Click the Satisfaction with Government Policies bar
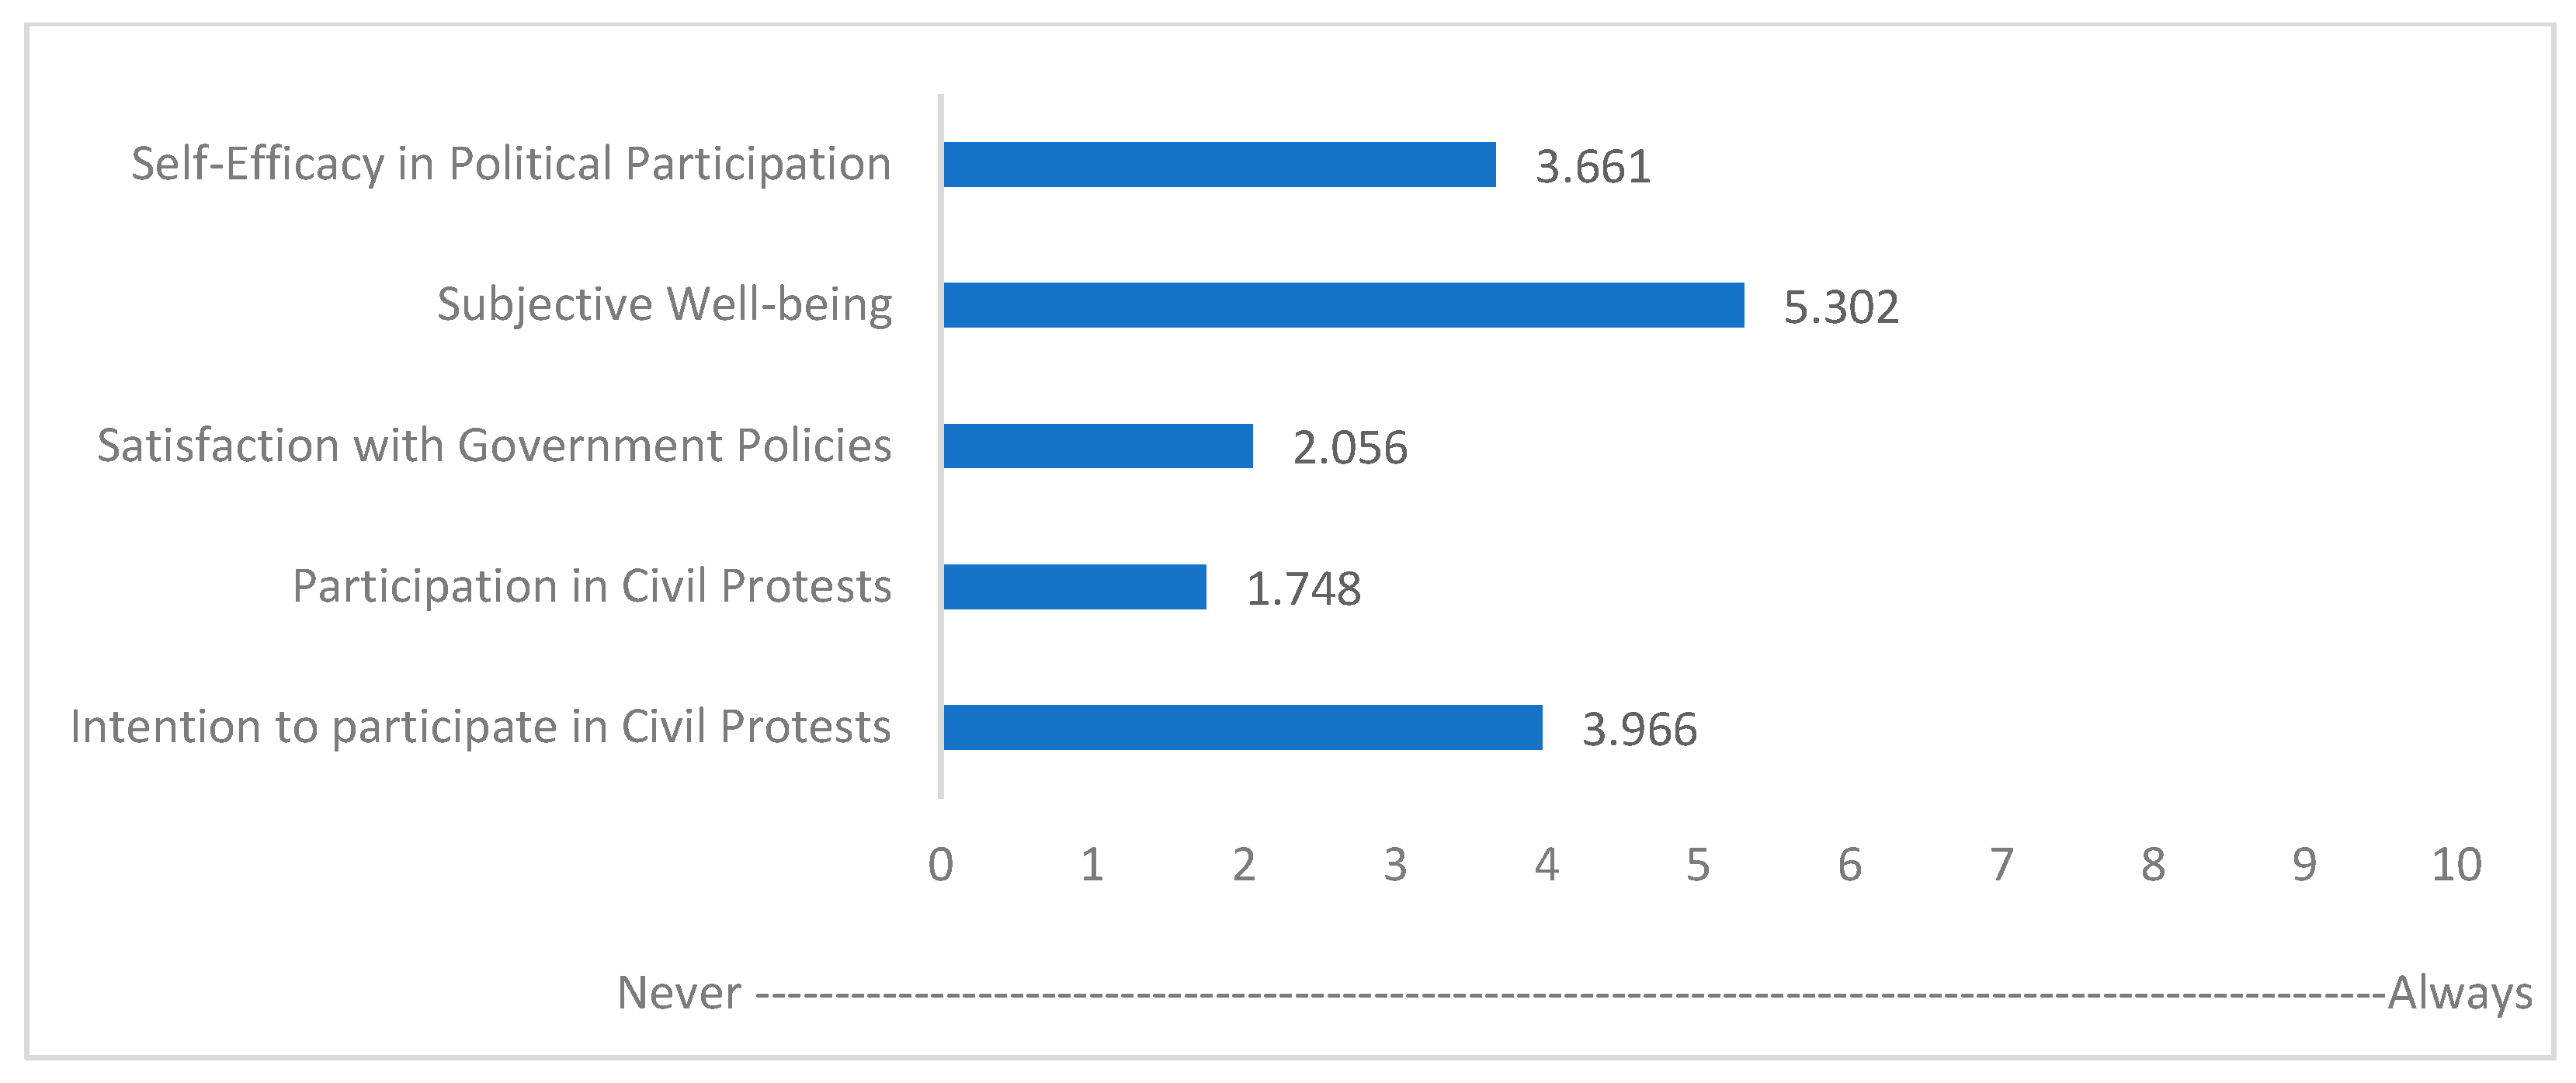This screenshot has height=1083, width=2576. [1097, 446]
